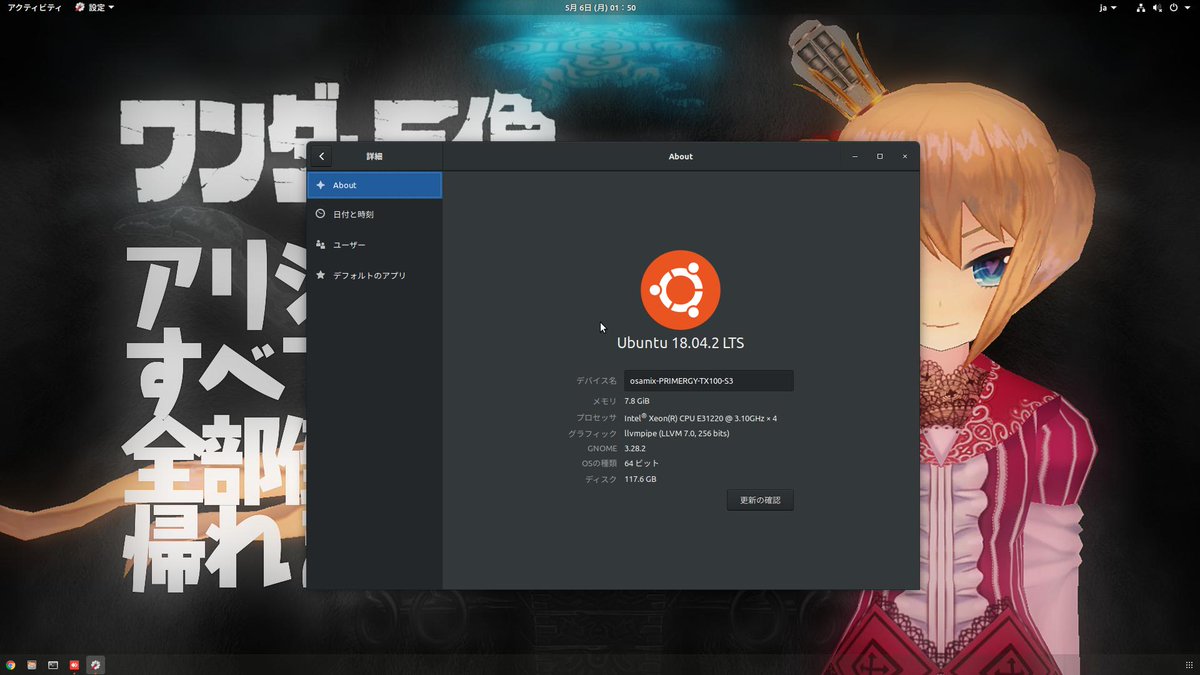This screenshot has width=1200, height=675.
Task: Open the file manager in taskbar
Action: point(32,665)
